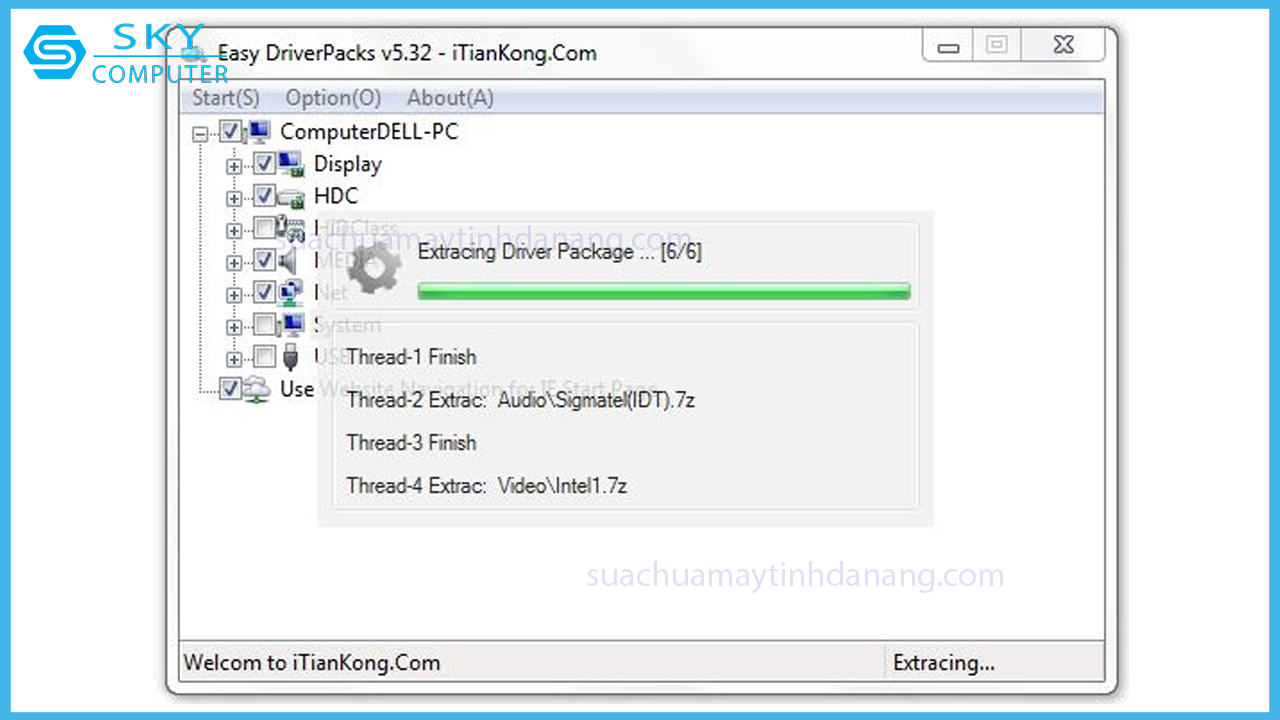Click the HDC drive controller icon
This screenshot has height=720, width=1280.
291,197
